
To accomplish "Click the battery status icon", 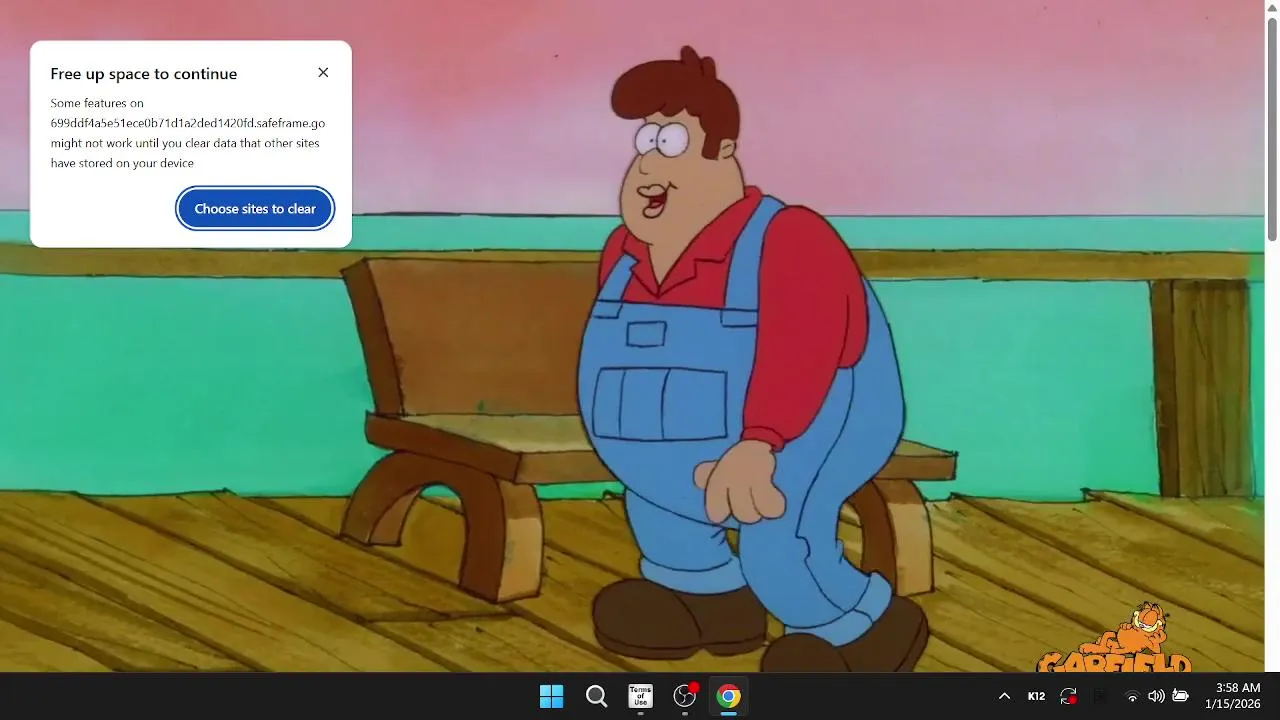I will (x=1180, y=696).
